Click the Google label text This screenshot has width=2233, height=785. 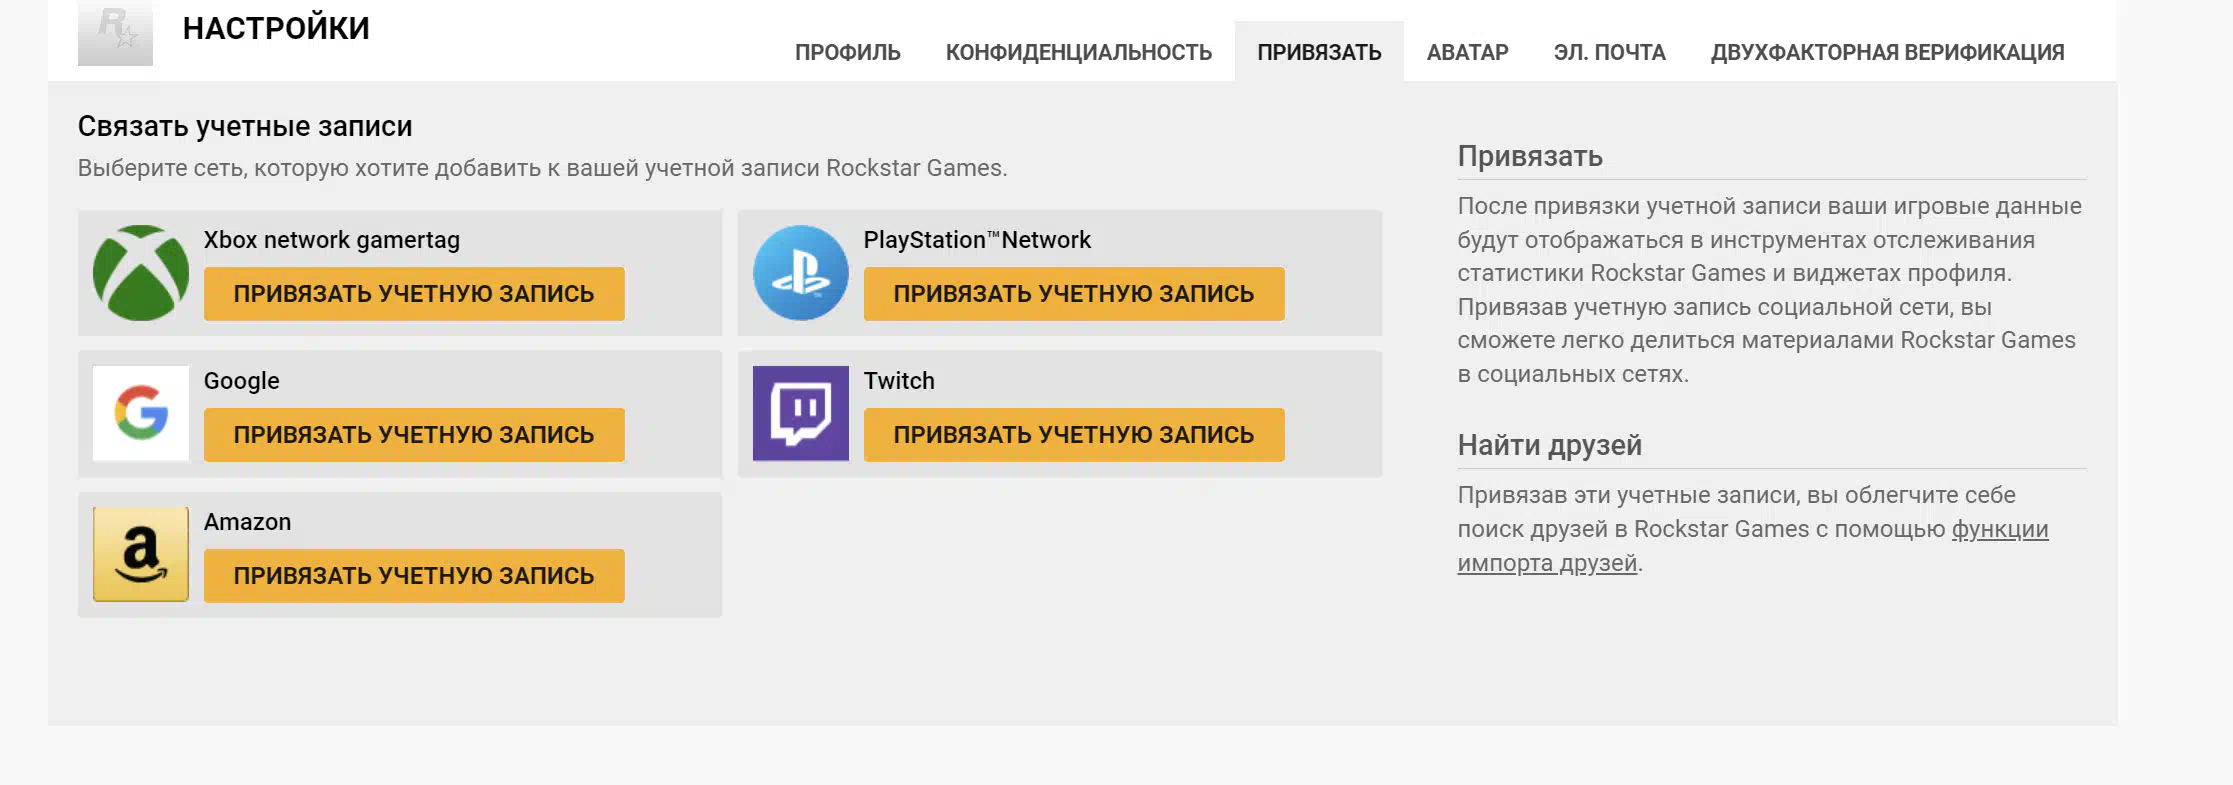(x=242, y=381)
